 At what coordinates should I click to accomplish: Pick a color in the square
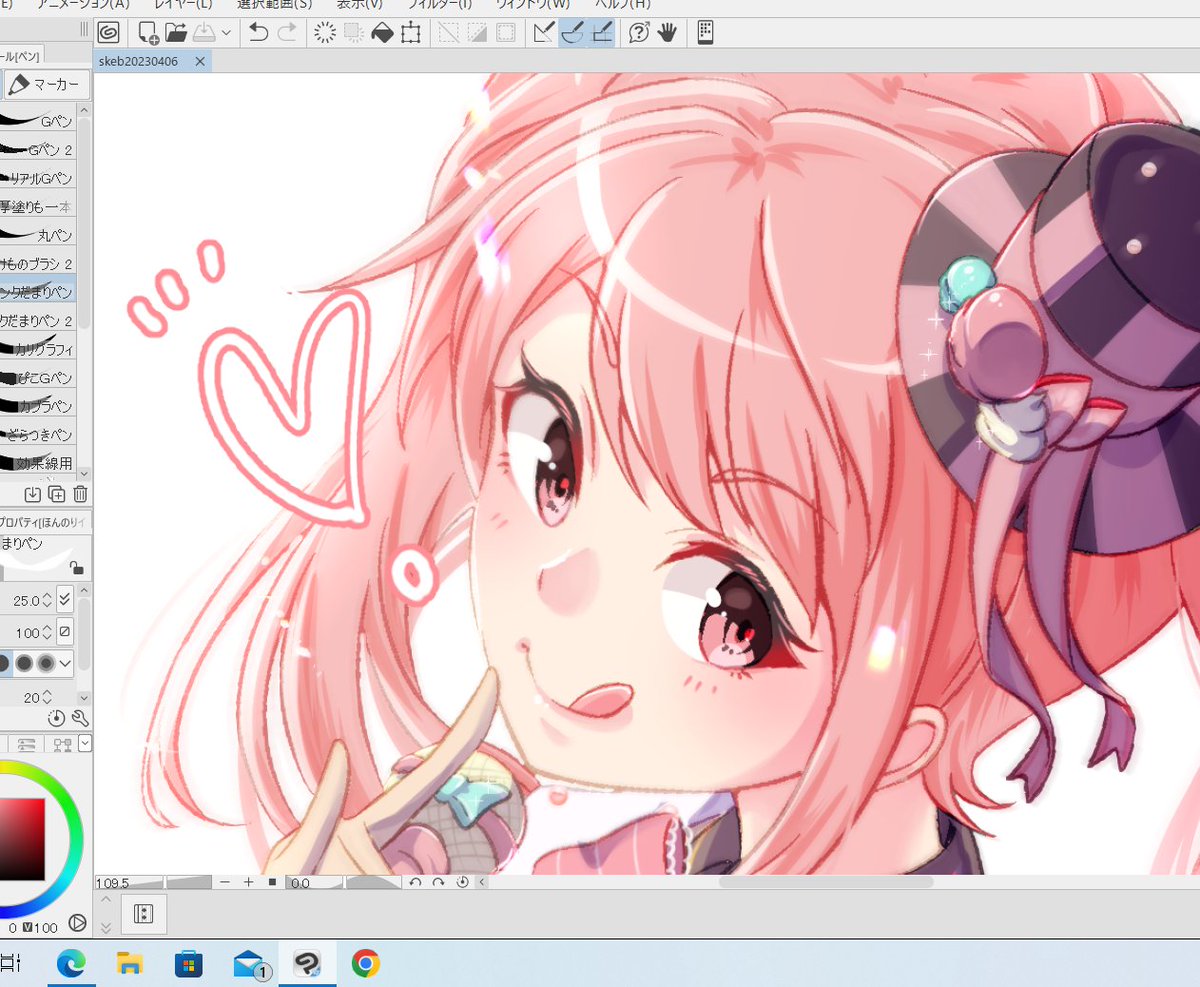tap(22, 838)
